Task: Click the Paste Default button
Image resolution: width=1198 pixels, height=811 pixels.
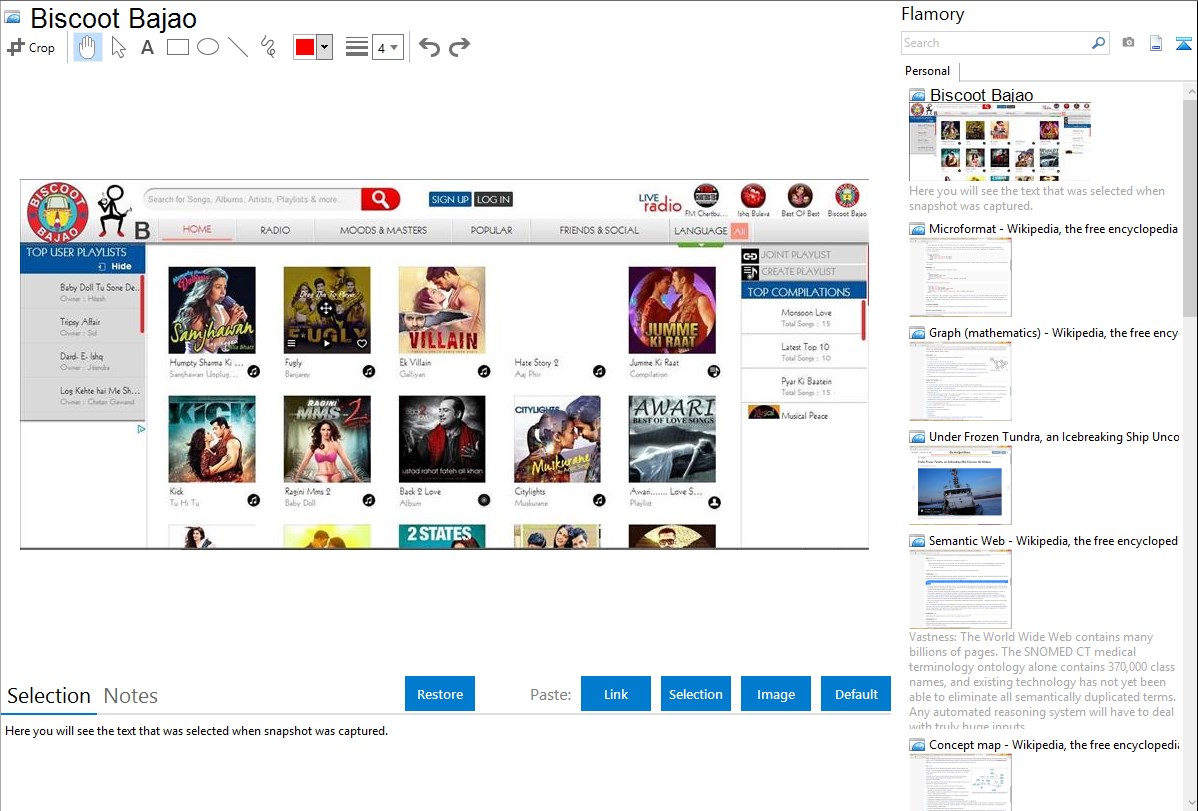Action: click(856, 694)
